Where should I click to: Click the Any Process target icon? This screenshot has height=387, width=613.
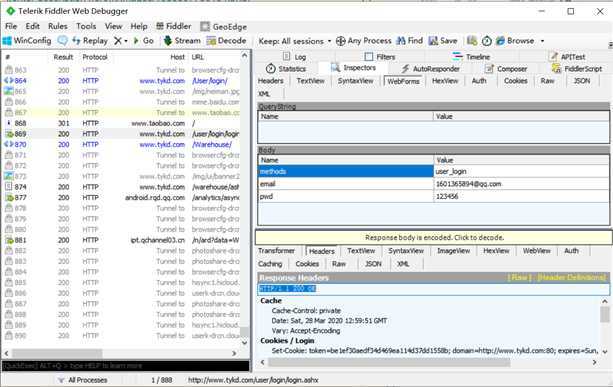click(x=341, y=41)
